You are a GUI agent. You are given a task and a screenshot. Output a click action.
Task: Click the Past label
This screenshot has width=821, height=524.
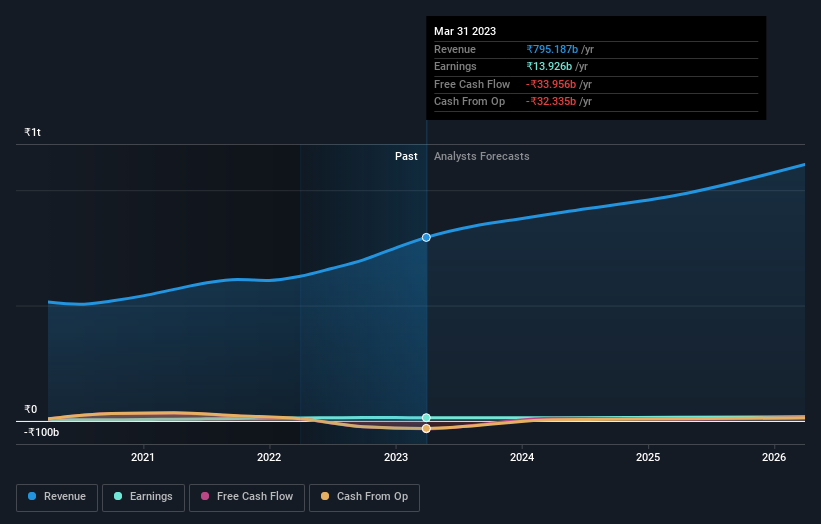click(406, 157)
